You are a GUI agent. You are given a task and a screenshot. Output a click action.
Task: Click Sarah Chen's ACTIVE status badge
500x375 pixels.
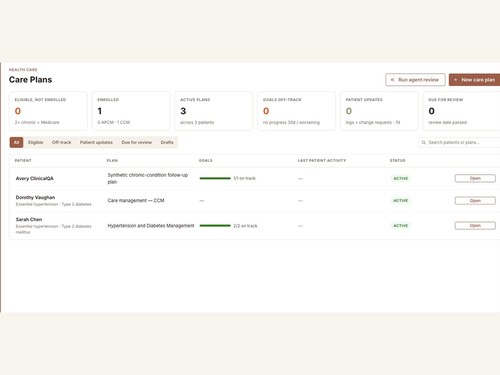coord(401,226)
